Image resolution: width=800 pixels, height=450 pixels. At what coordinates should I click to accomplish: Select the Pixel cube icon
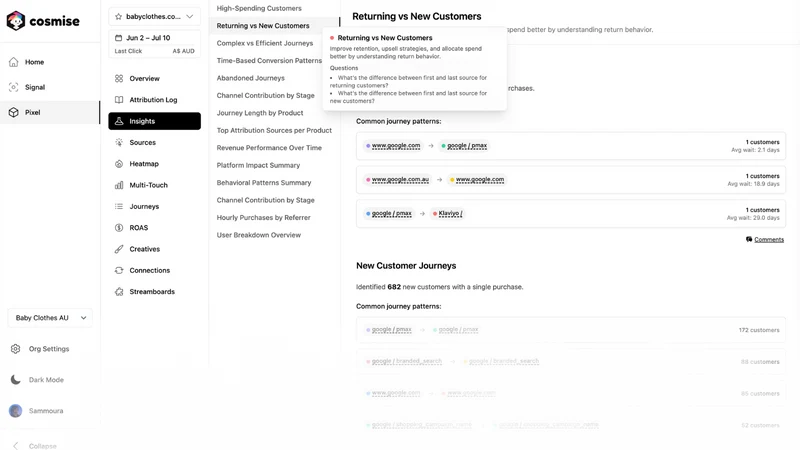click(x=14, y=112)
